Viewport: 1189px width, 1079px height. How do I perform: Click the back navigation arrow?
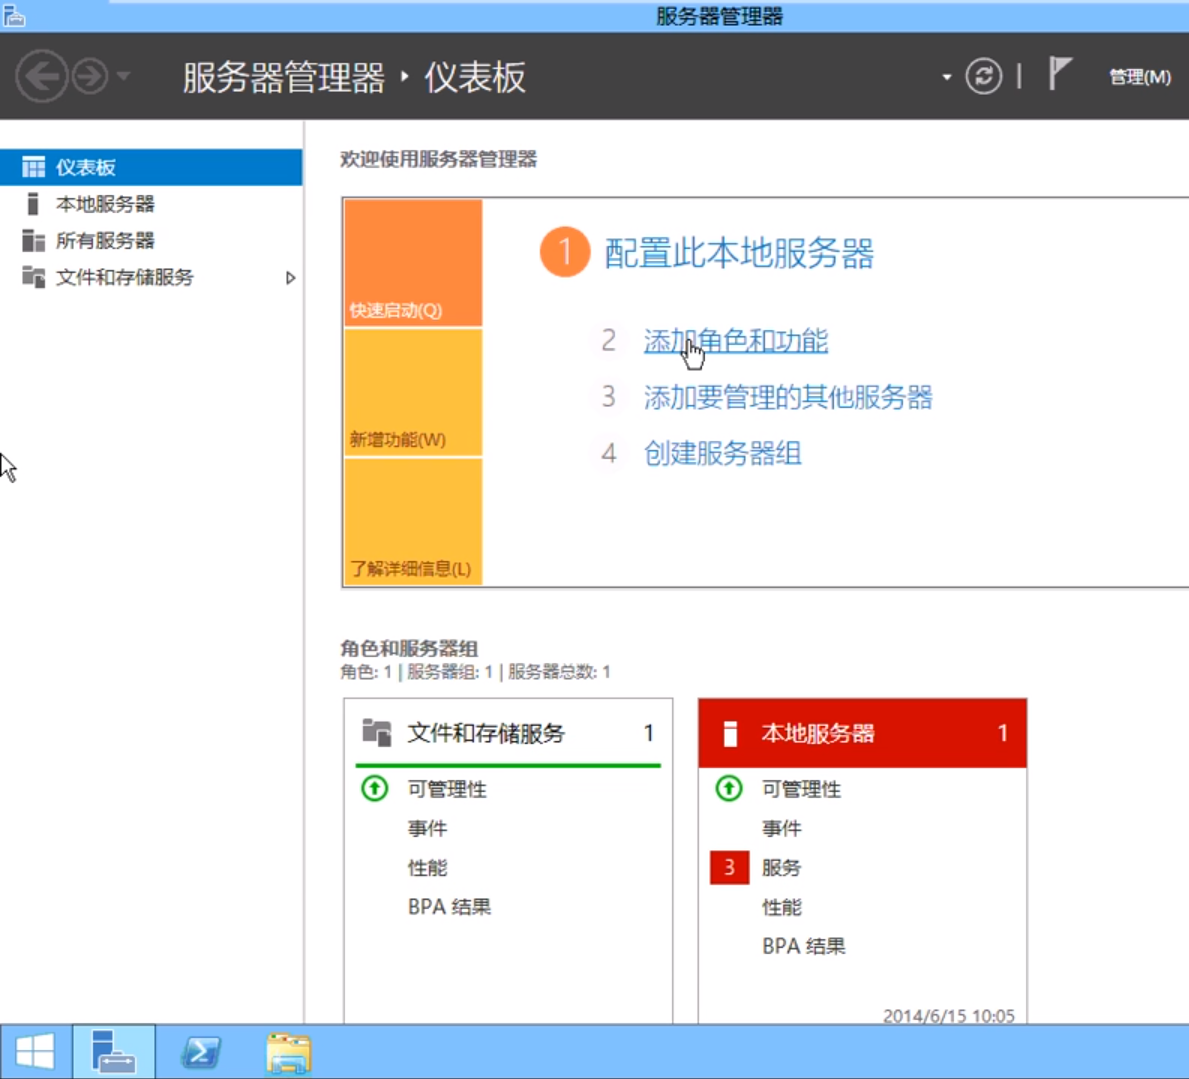tap(42, 76)
